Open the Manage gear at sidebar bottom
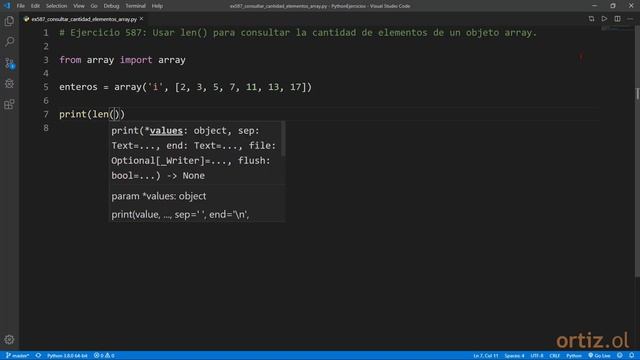The image size is (640, 360). 9,339
